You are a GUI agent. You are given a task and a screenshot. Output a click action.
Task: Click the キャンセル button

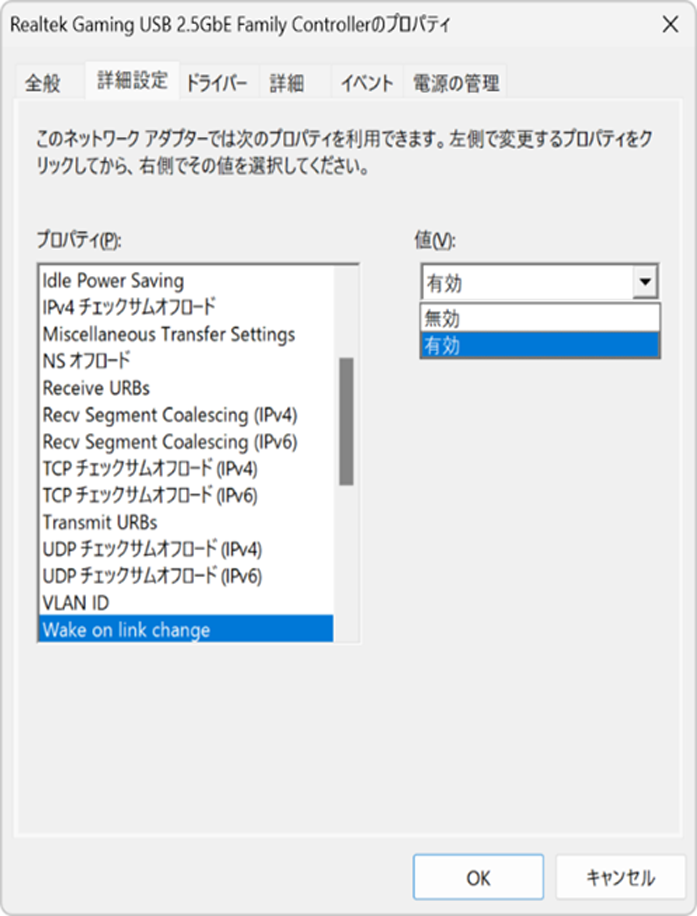[620, 877]
